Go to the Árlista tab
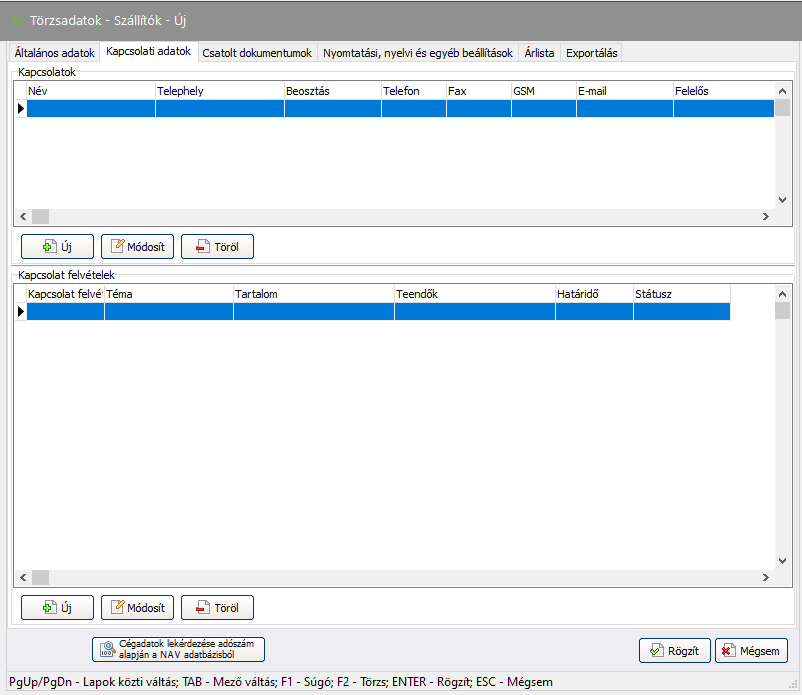Screen dimensions: 802x695 539,52
